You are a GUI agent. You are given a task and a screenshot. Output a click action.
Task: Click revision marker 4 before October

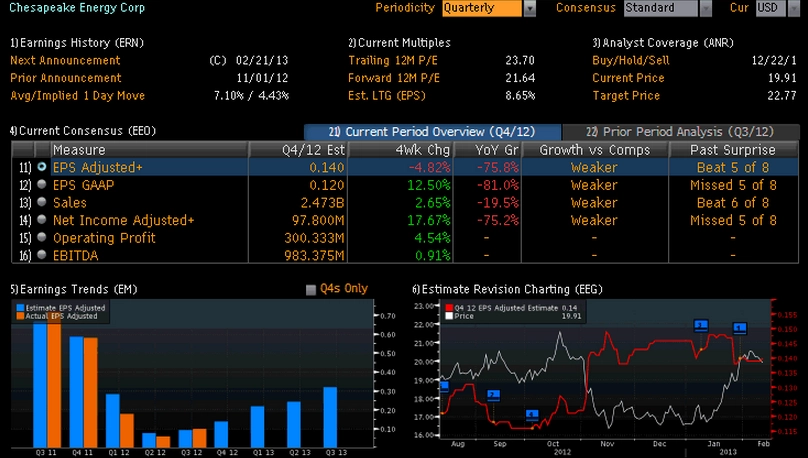(532, 415)
